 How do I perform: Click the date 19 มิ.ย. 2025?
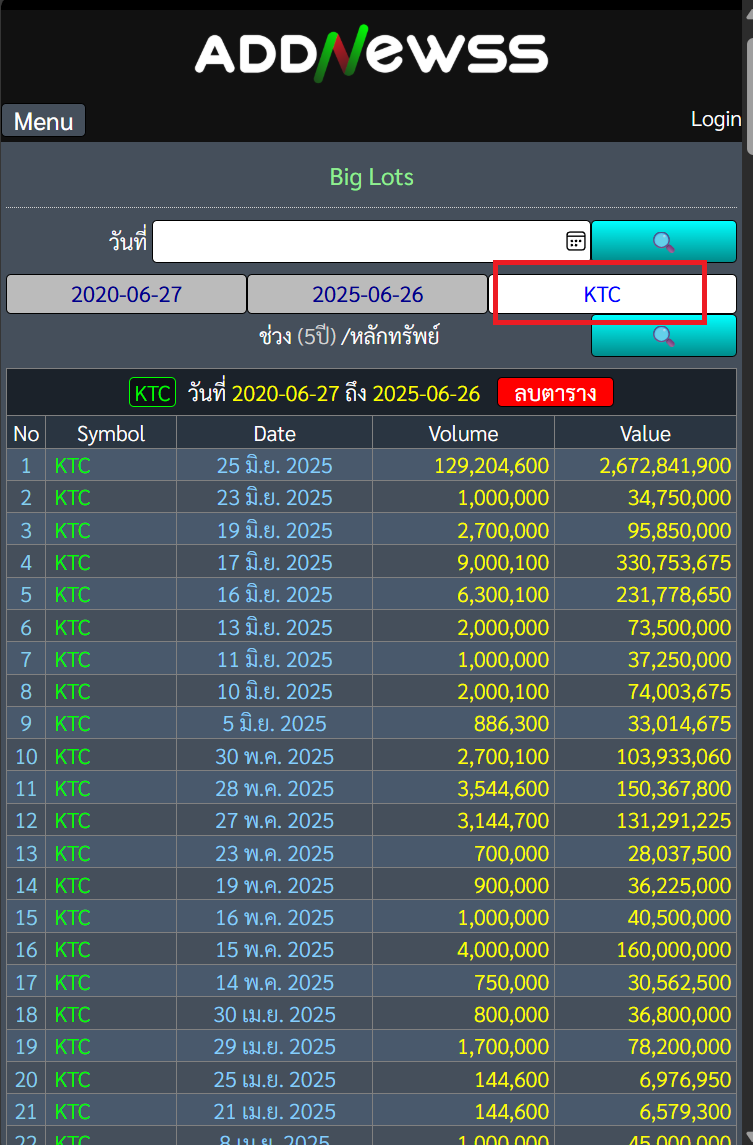pyautogui.click(x=275, y=530)
